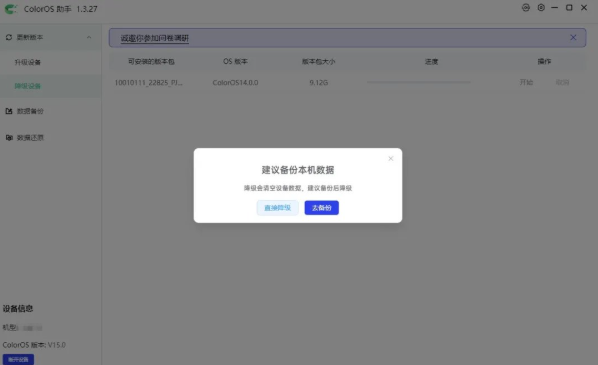The image size is (598, 365).
Task: Choose 直接降级 in the backup dialog
Action: [277, 208]
